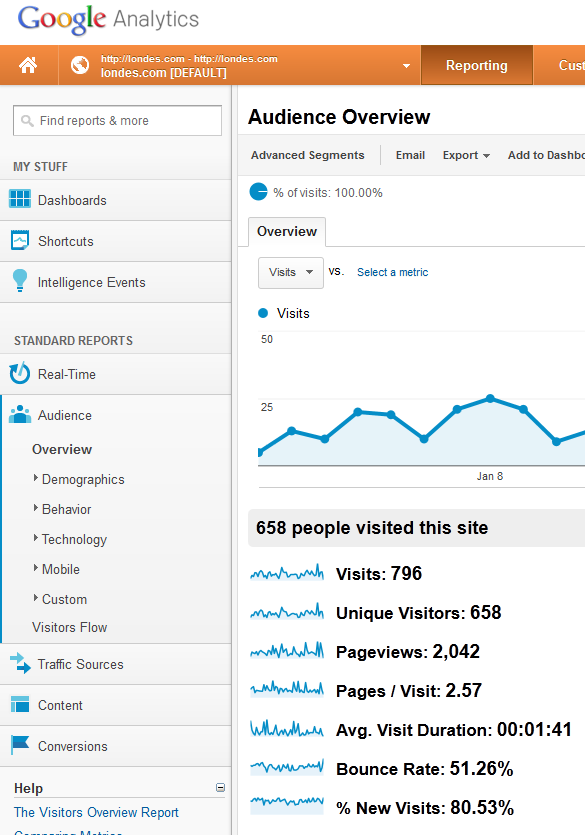Click the Real-Time clock icon
This screenshot has height=835, width=585.
pos(20,373)
